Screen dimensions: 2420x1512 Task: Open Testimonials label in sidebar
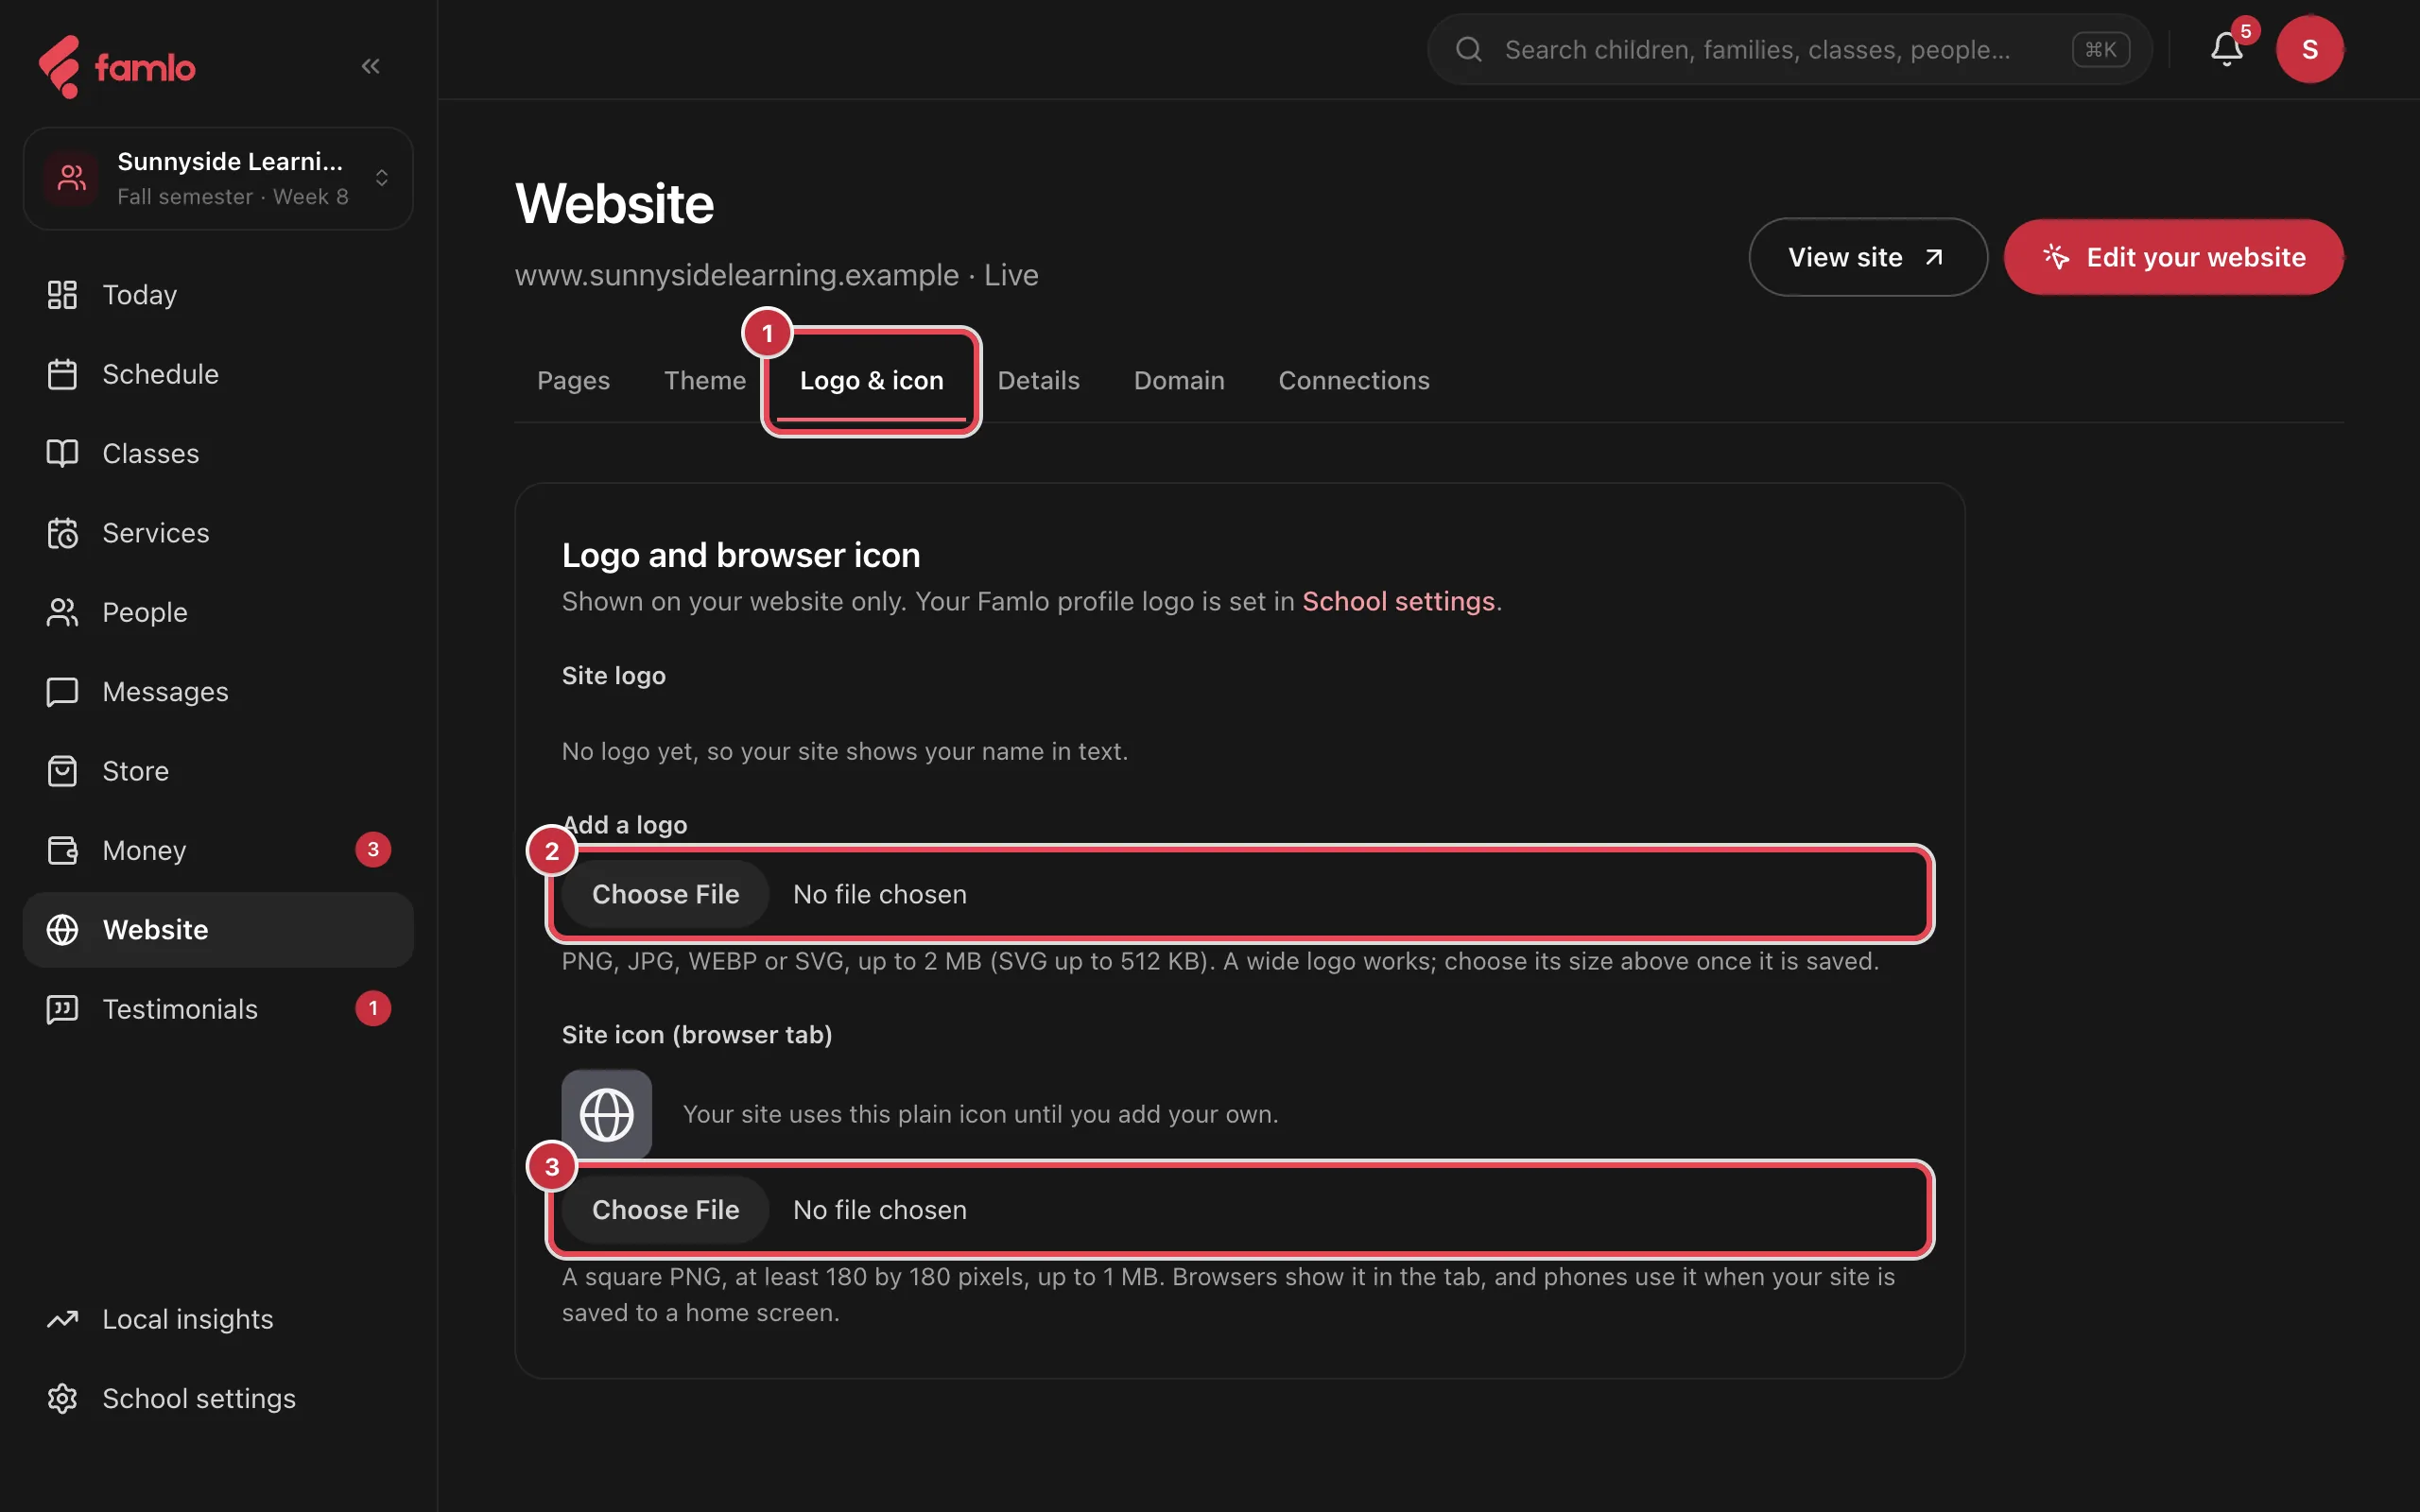(x=180, y=1009)
